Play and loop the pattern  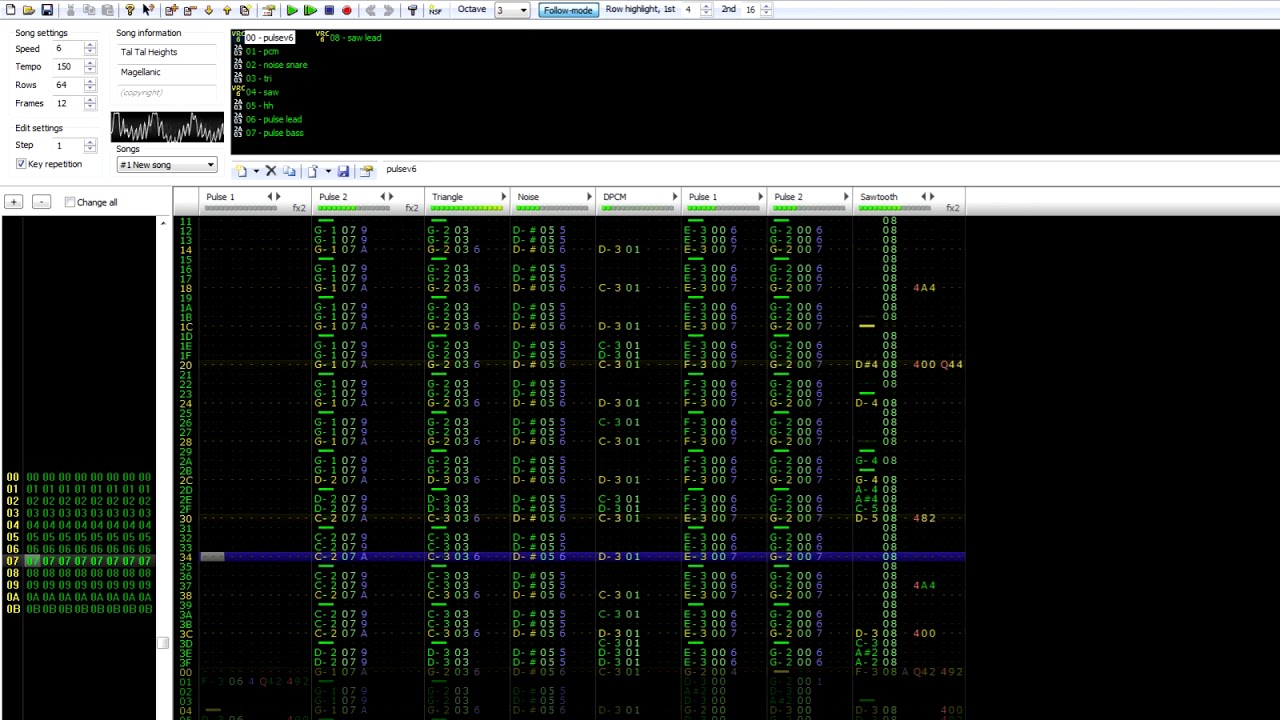coord(310,10)
